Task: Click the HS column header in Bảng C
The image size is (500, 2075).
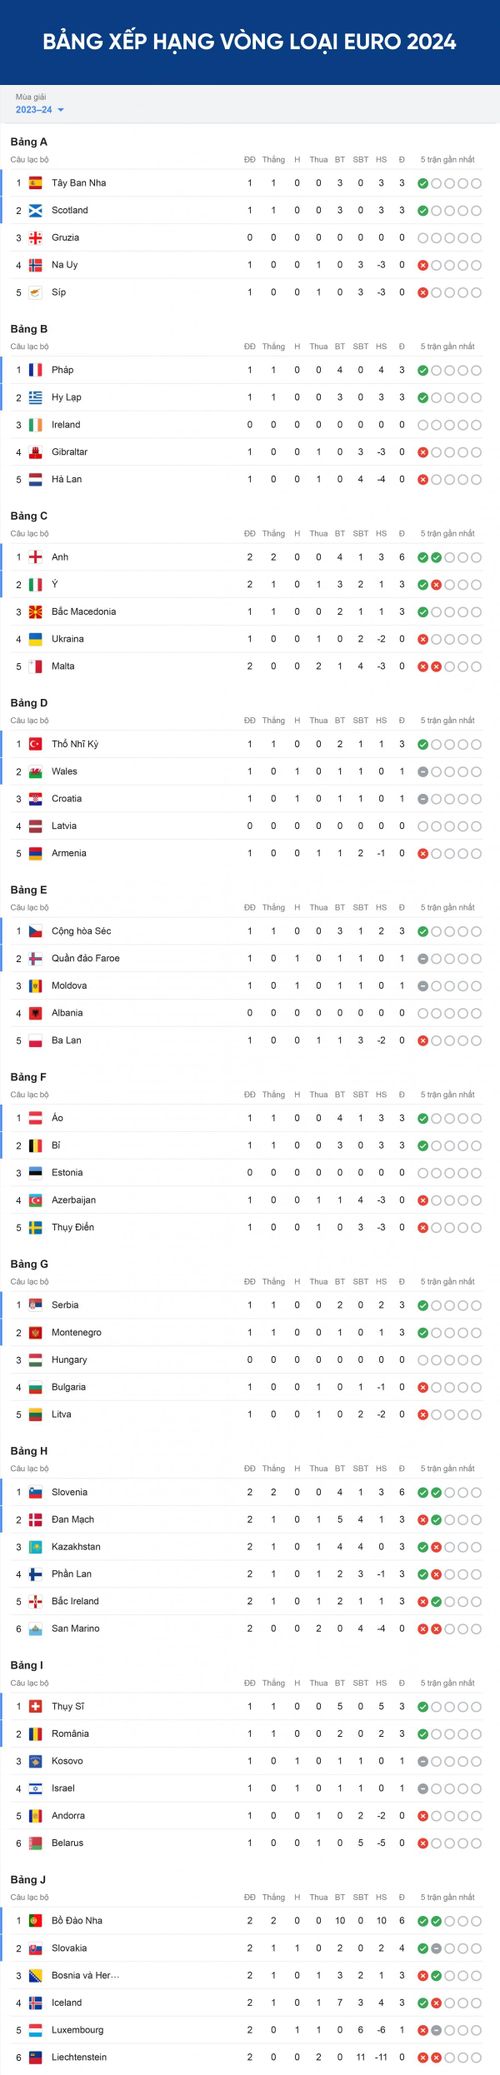Action: click(x=381, y=533)
